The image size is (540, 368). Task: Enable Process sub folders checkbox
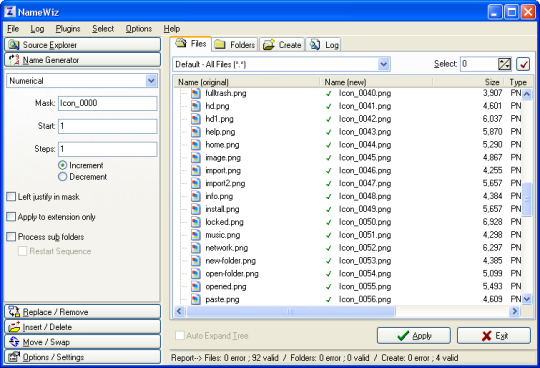11,236
